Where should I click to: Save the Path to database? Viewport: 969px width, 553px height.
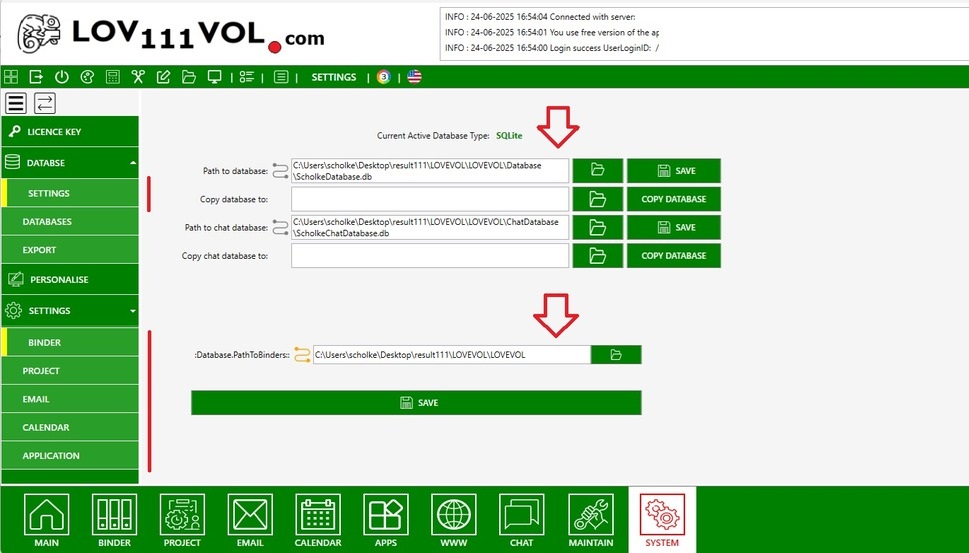674,171
